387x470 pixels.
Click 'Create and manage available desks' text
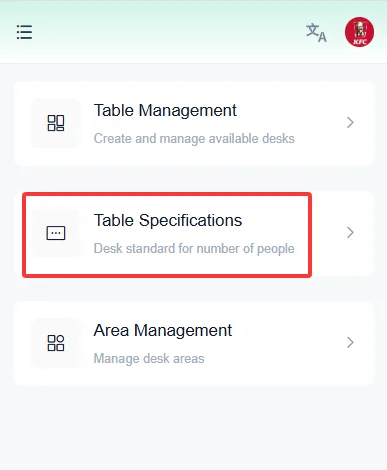[194, 139]
